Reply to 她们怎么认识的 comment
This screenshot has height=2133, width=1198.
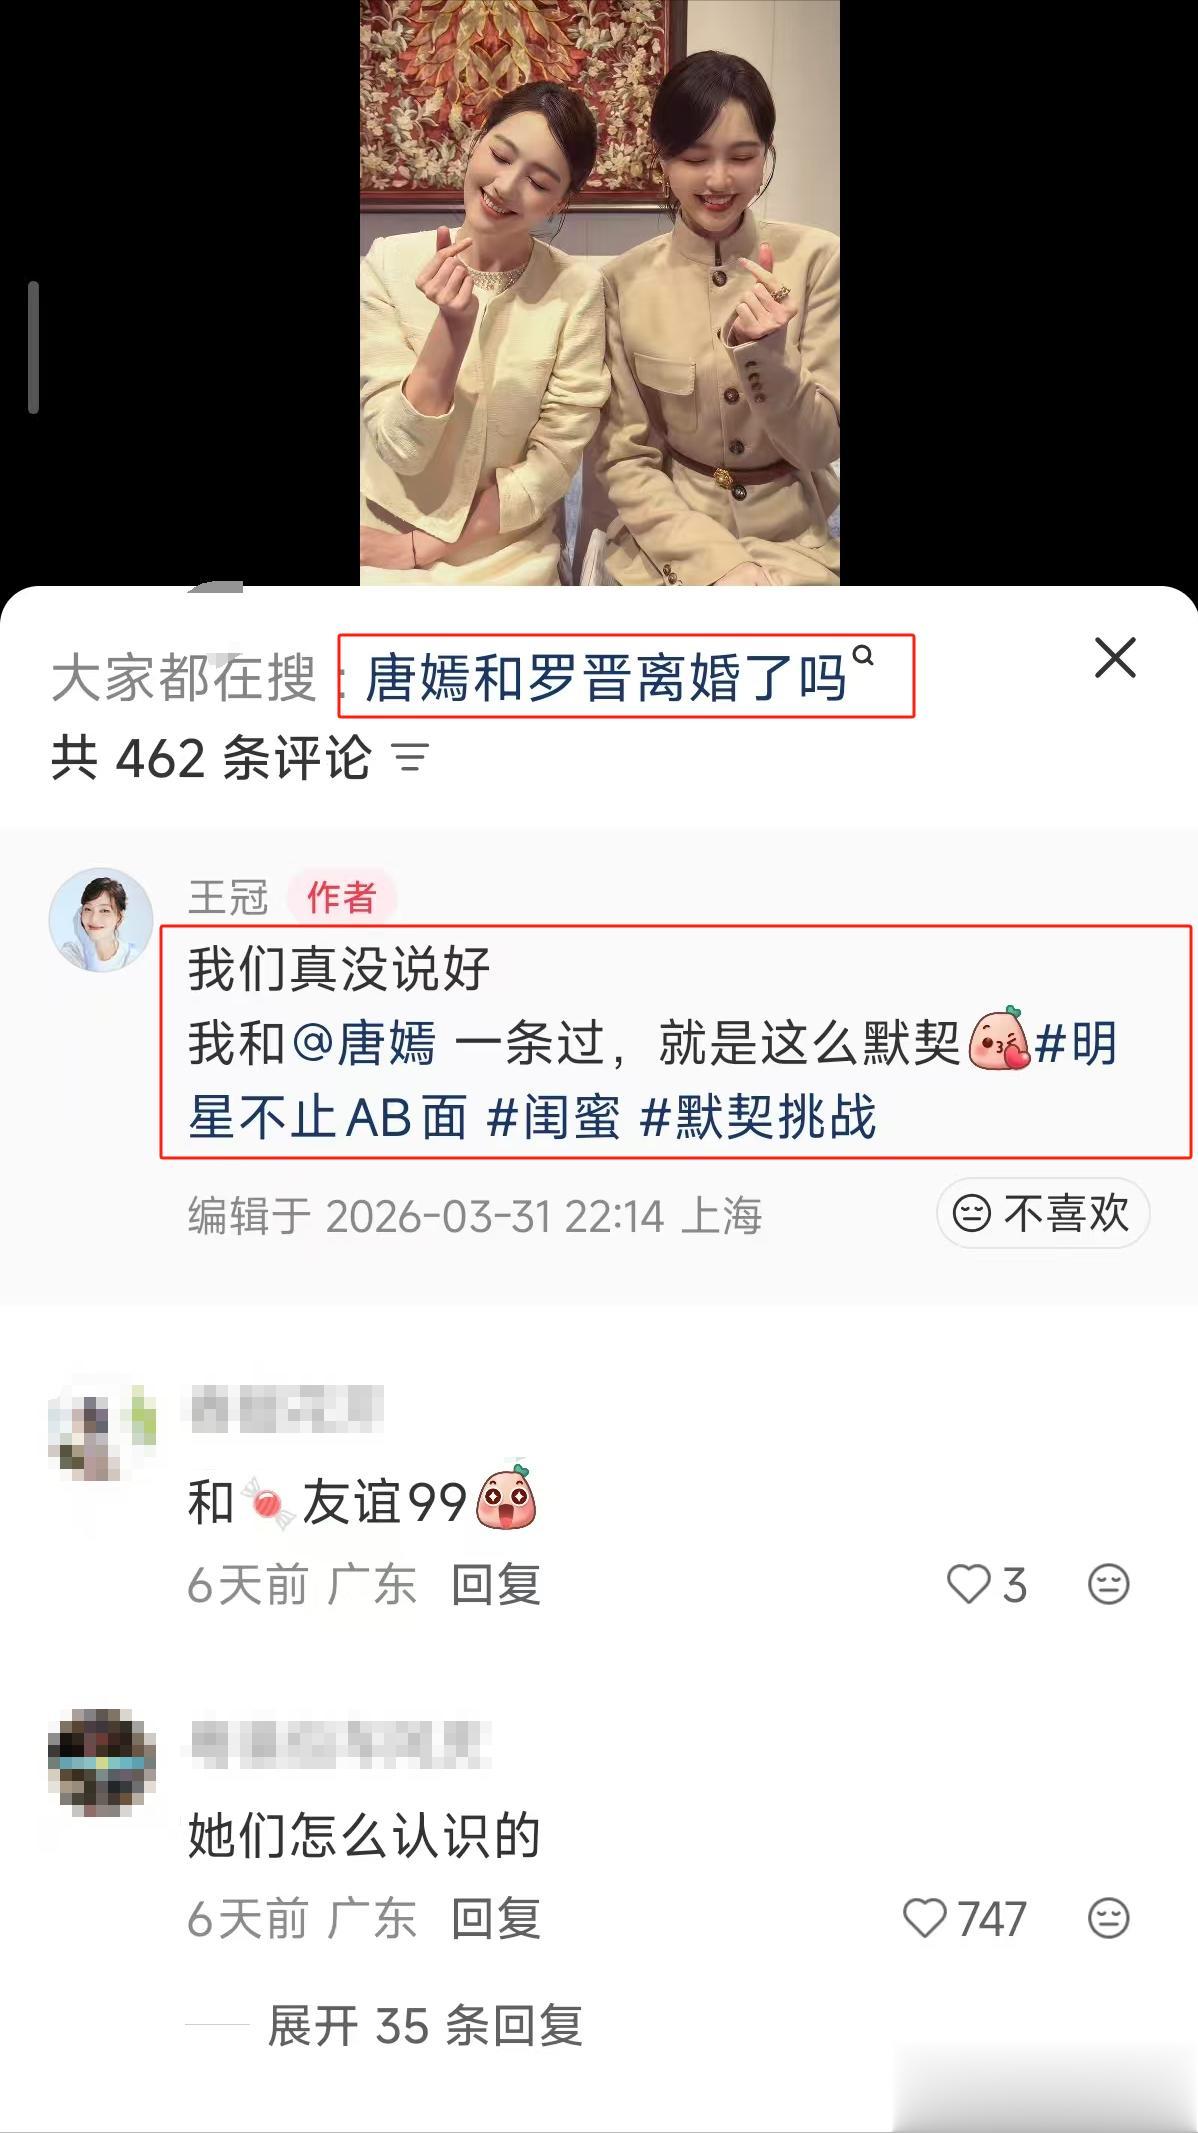(495, 1919)
